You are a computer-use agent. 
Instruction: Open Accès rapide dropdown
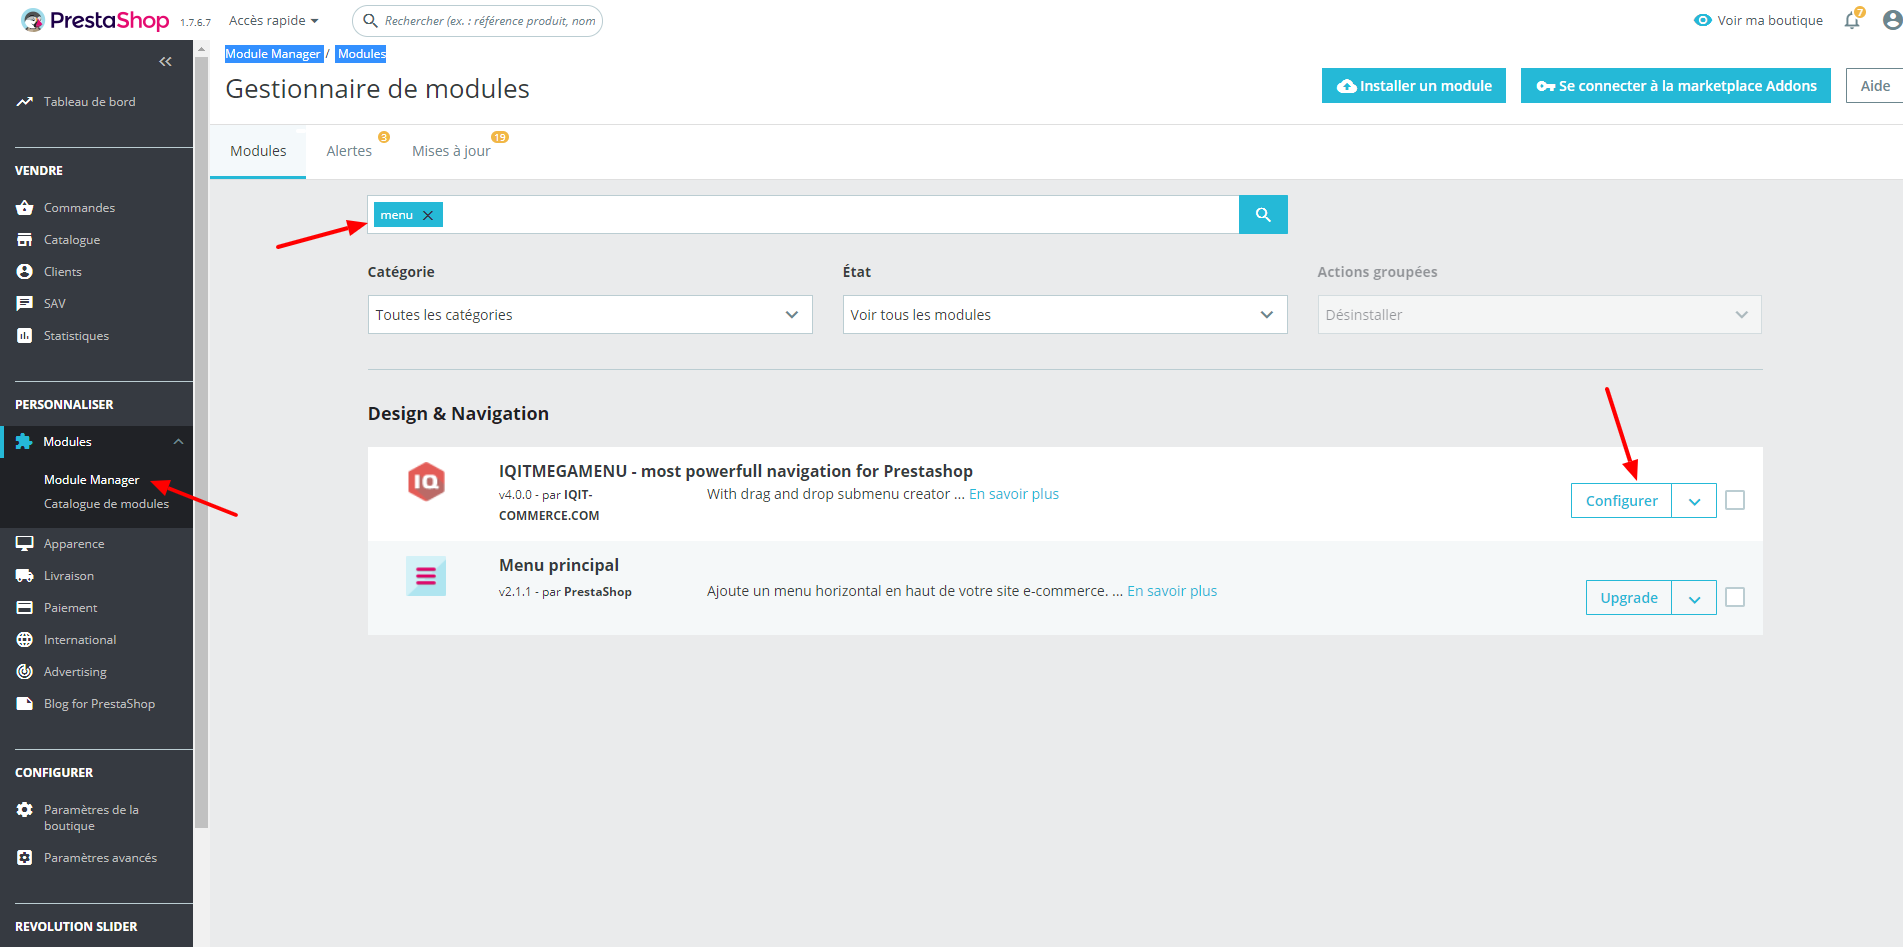(273, 21)
